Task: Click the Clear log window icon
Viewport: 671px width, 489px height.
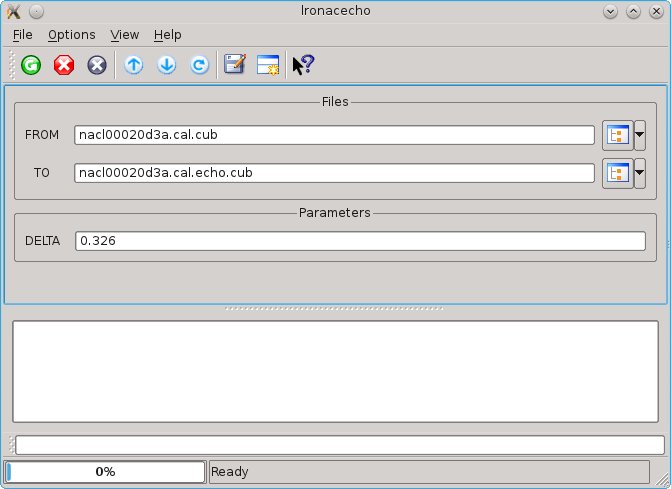Action: (268, 65)
